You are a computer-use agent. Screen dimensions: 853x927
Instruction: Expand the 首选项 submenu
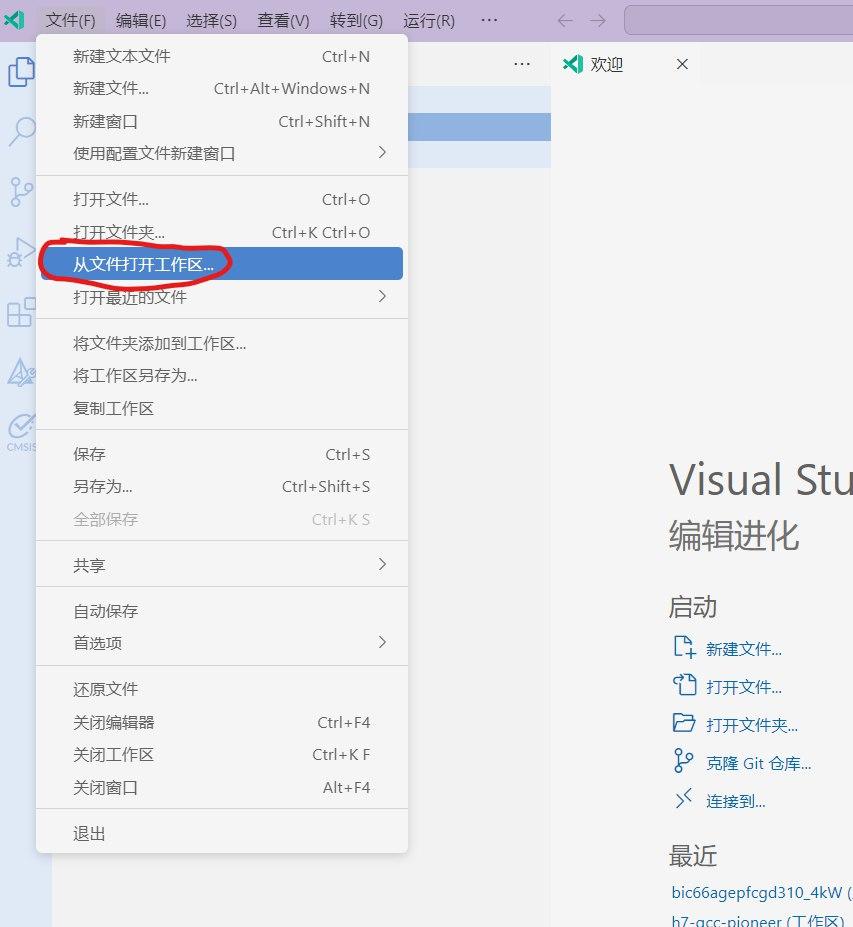222,643
